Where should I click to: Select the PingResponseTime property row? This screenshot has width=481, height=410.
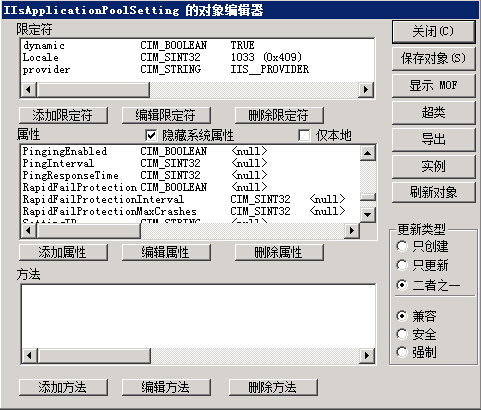pos(190,175)
